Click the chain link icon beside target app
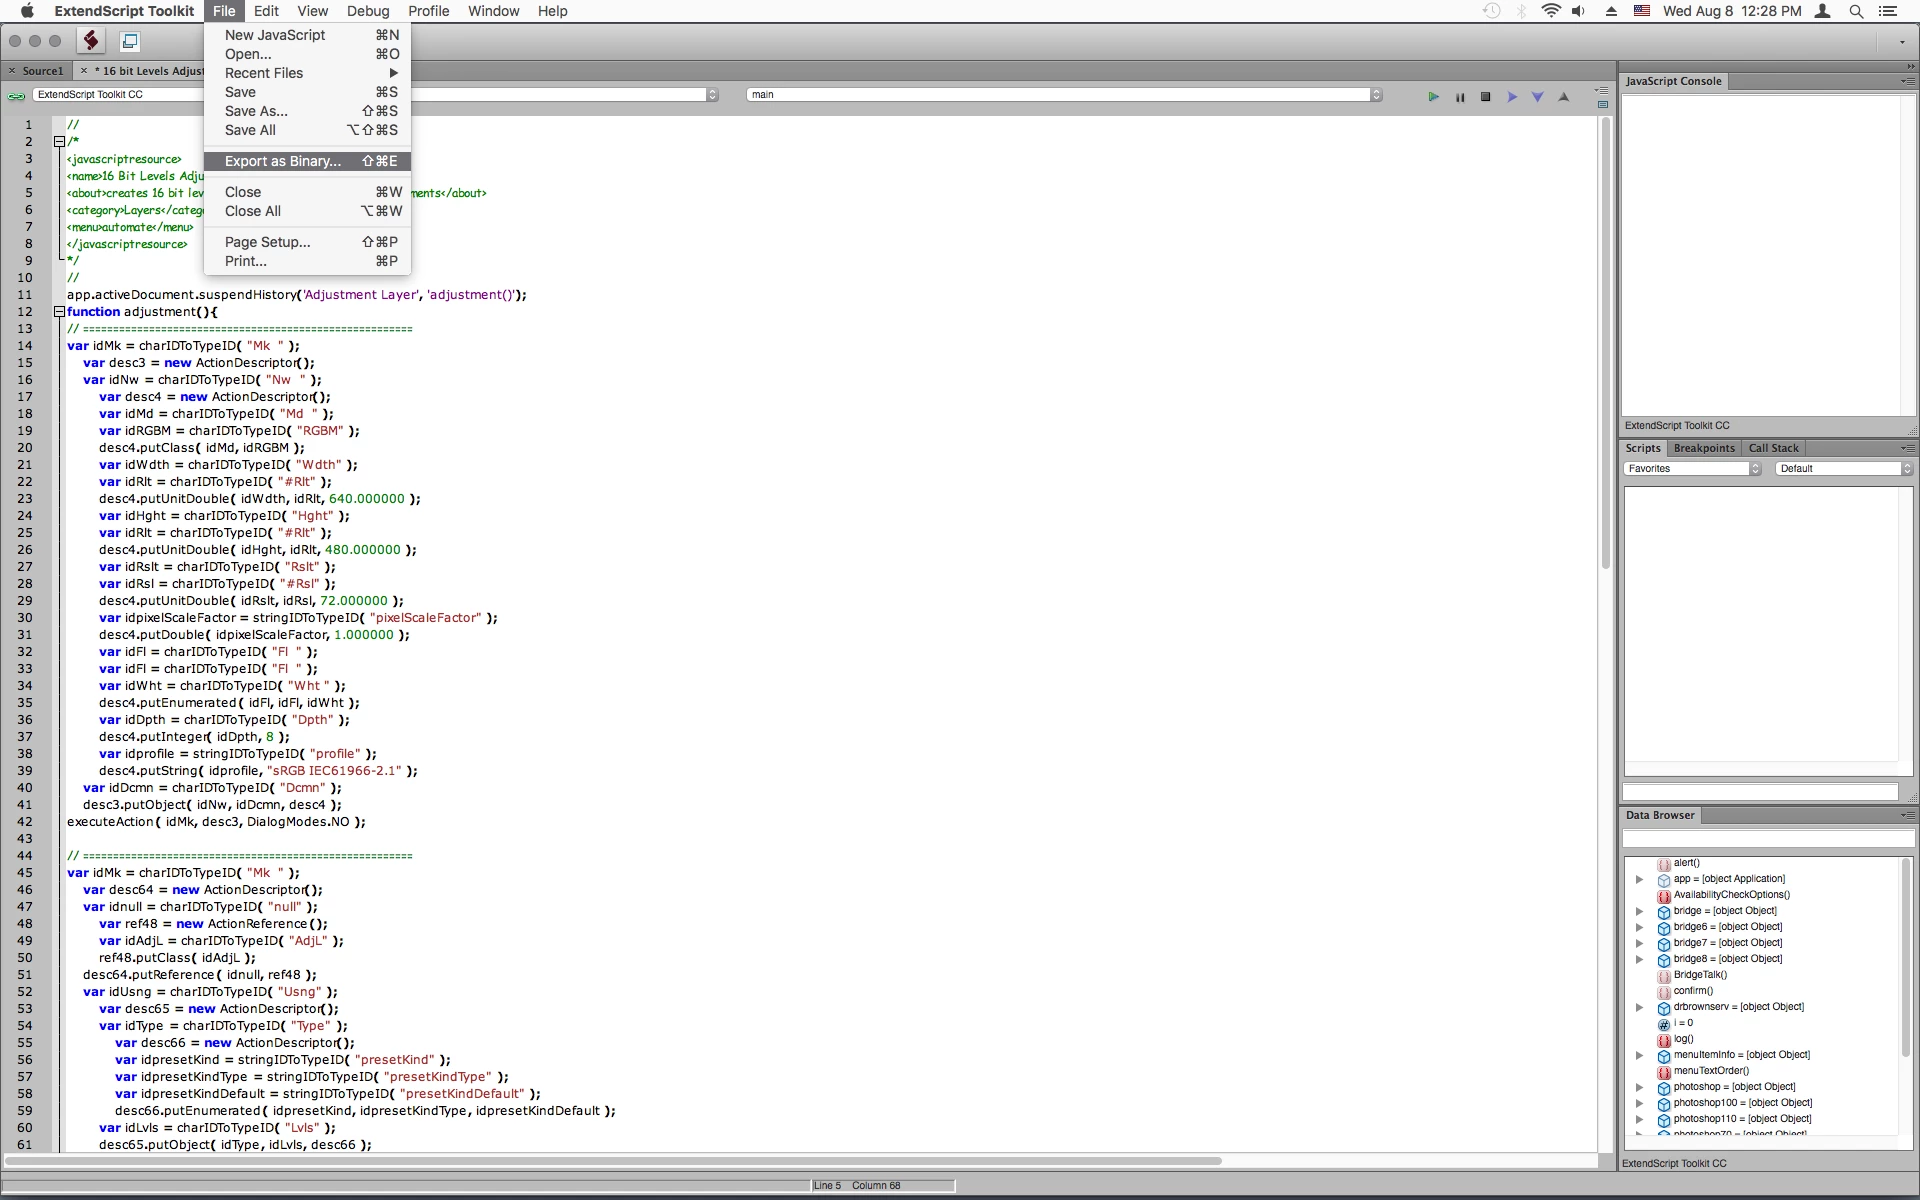The height and width of the screenshot is (1200, 1920). point(17,96)
